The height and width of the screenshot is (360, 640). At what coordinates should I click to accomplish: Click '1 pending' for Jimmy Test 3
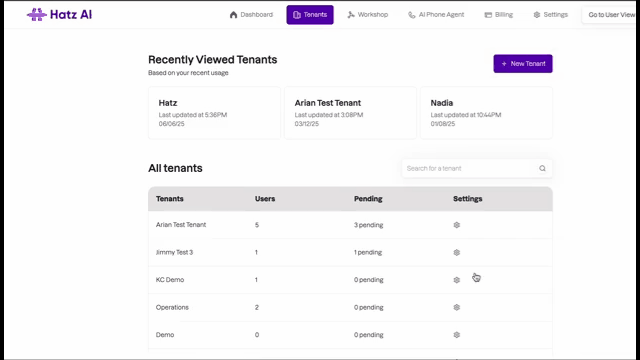(x=368, y=252)
